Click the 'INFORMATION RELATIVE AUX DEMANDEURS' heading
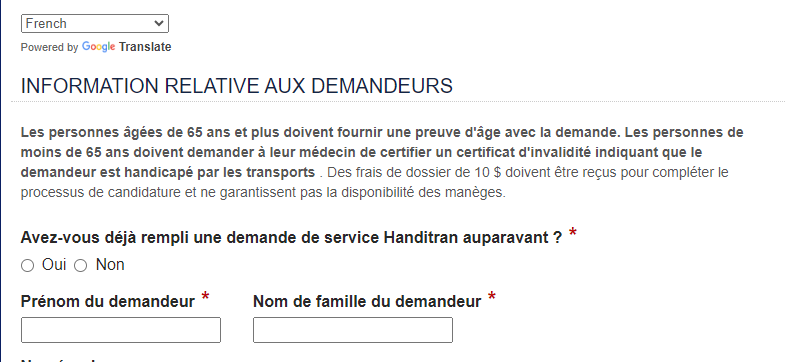The image size is (794, 362). point(236,86)
